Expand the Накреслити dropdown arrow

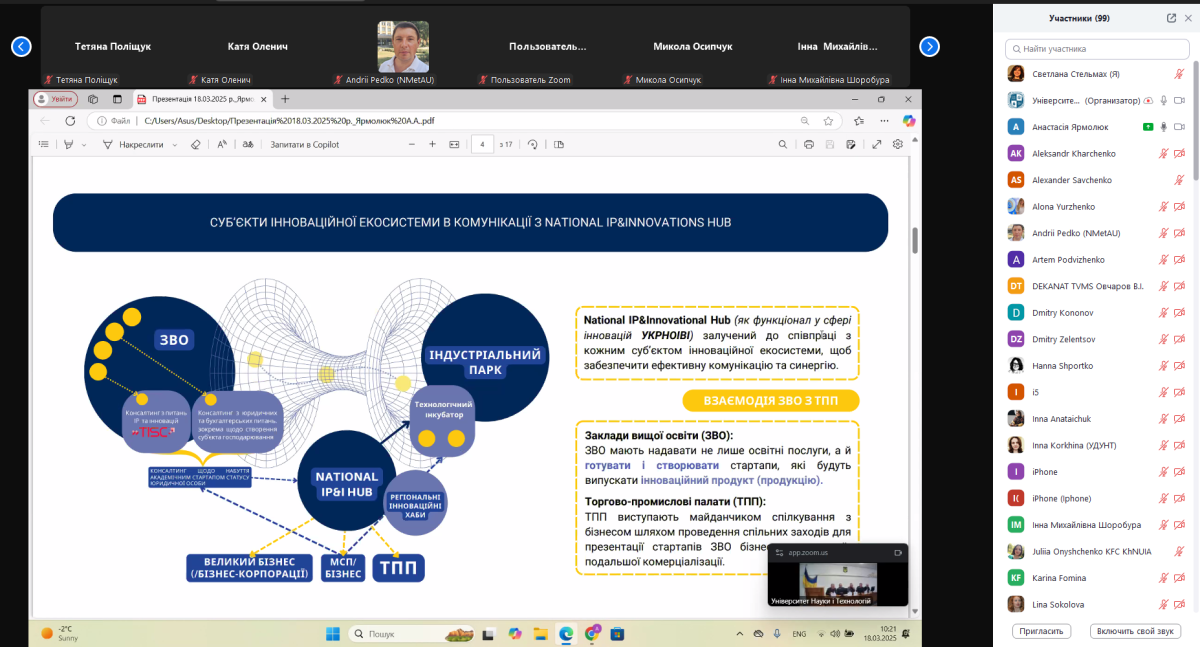coord(174,144)
